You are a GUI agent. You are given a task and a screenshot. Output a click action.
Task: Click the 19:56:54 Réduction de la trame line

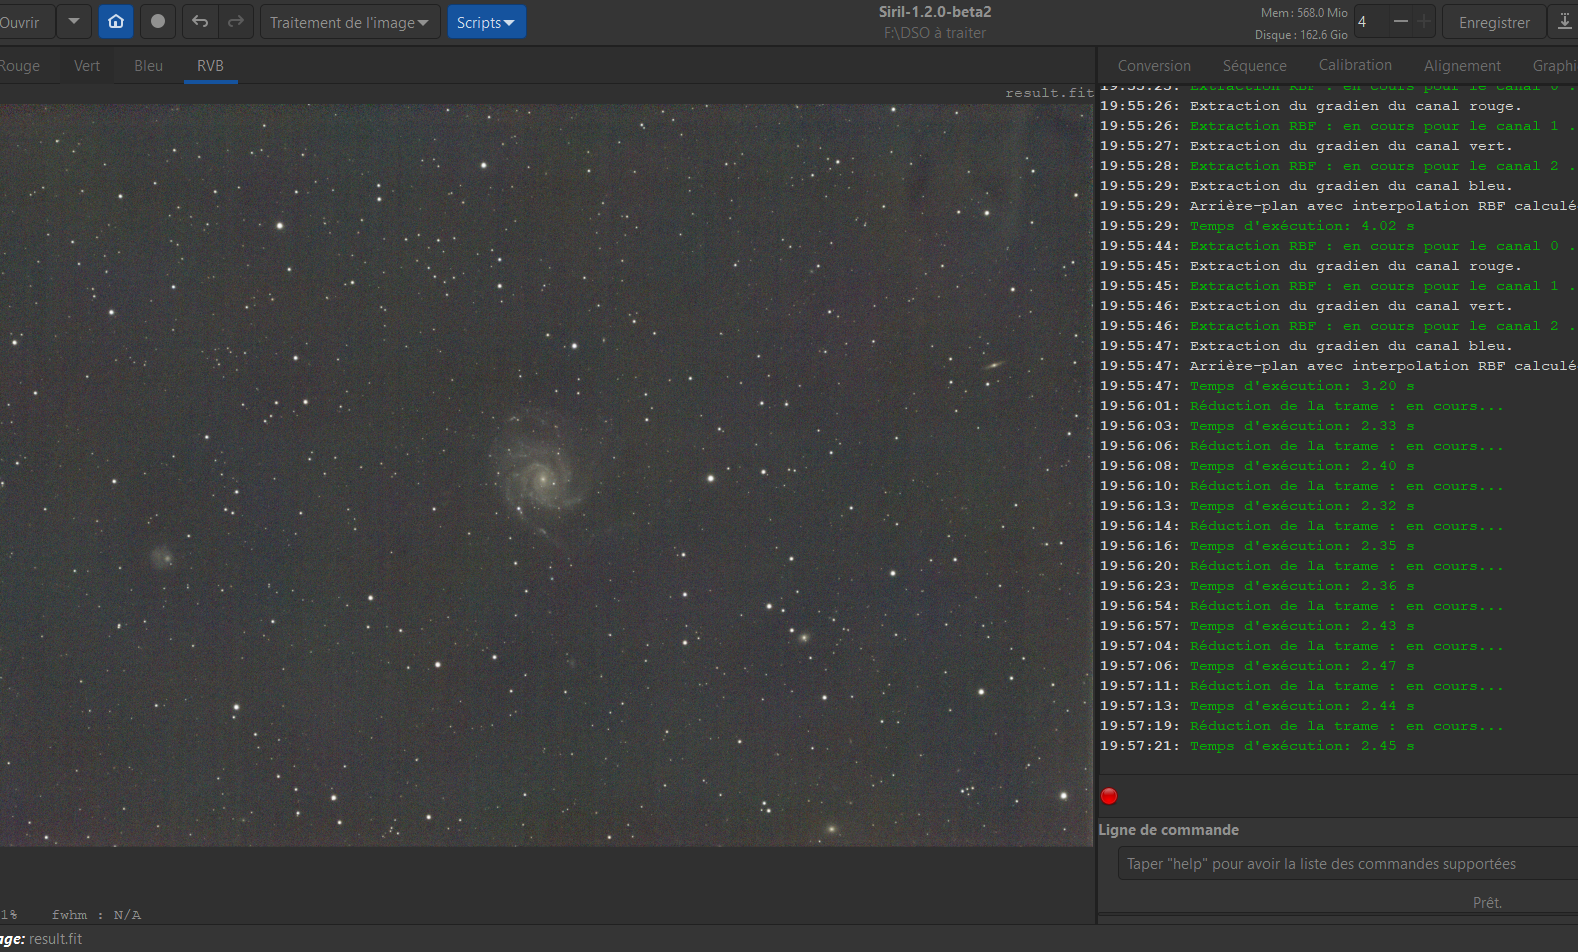click(1301, 606)
